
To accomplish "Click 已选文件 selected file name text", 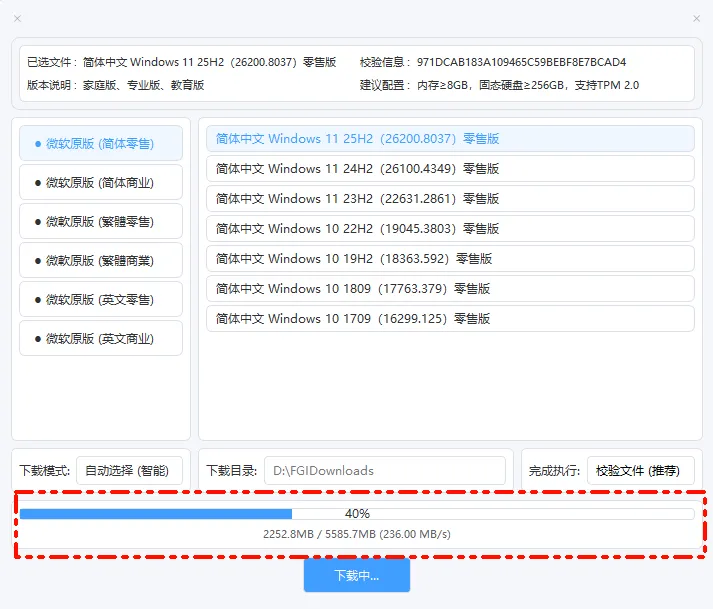I will pyautogui.click(x=210, y=62).
